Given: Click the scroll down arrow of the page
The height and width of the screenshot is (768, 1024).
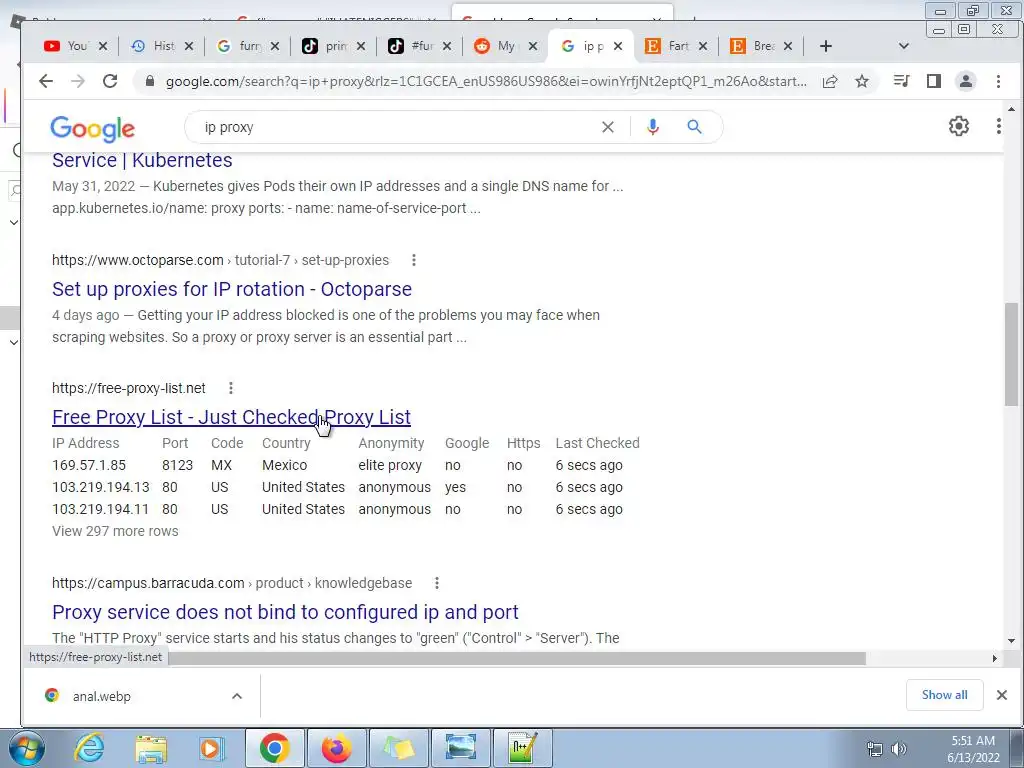Looking at the screenshot, I should point(1011,641).
